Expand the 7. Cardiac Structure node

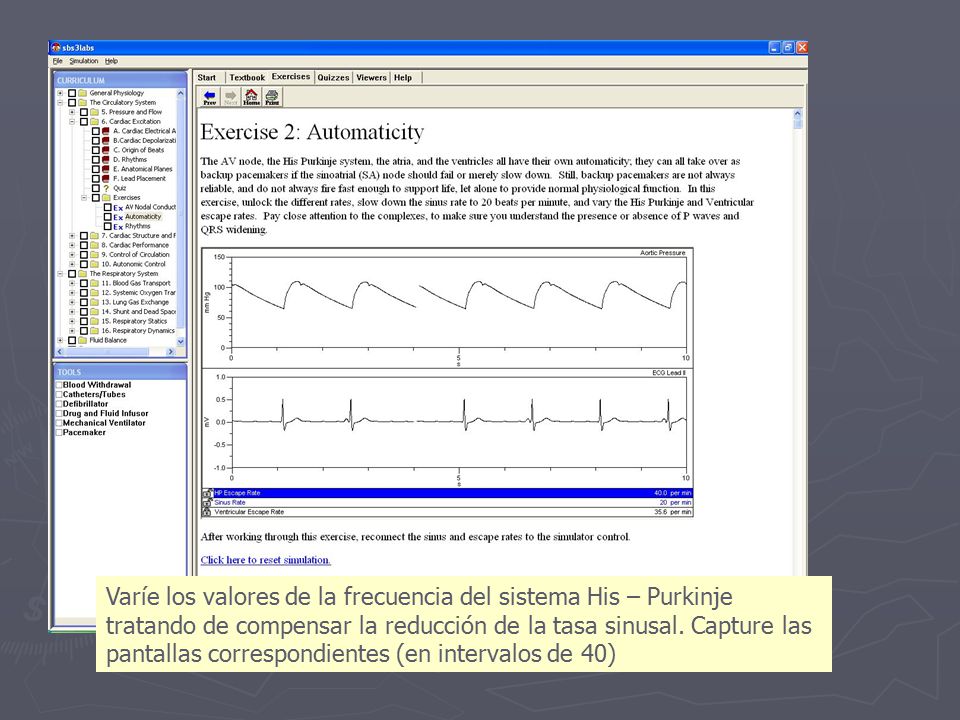pos(72,236)
